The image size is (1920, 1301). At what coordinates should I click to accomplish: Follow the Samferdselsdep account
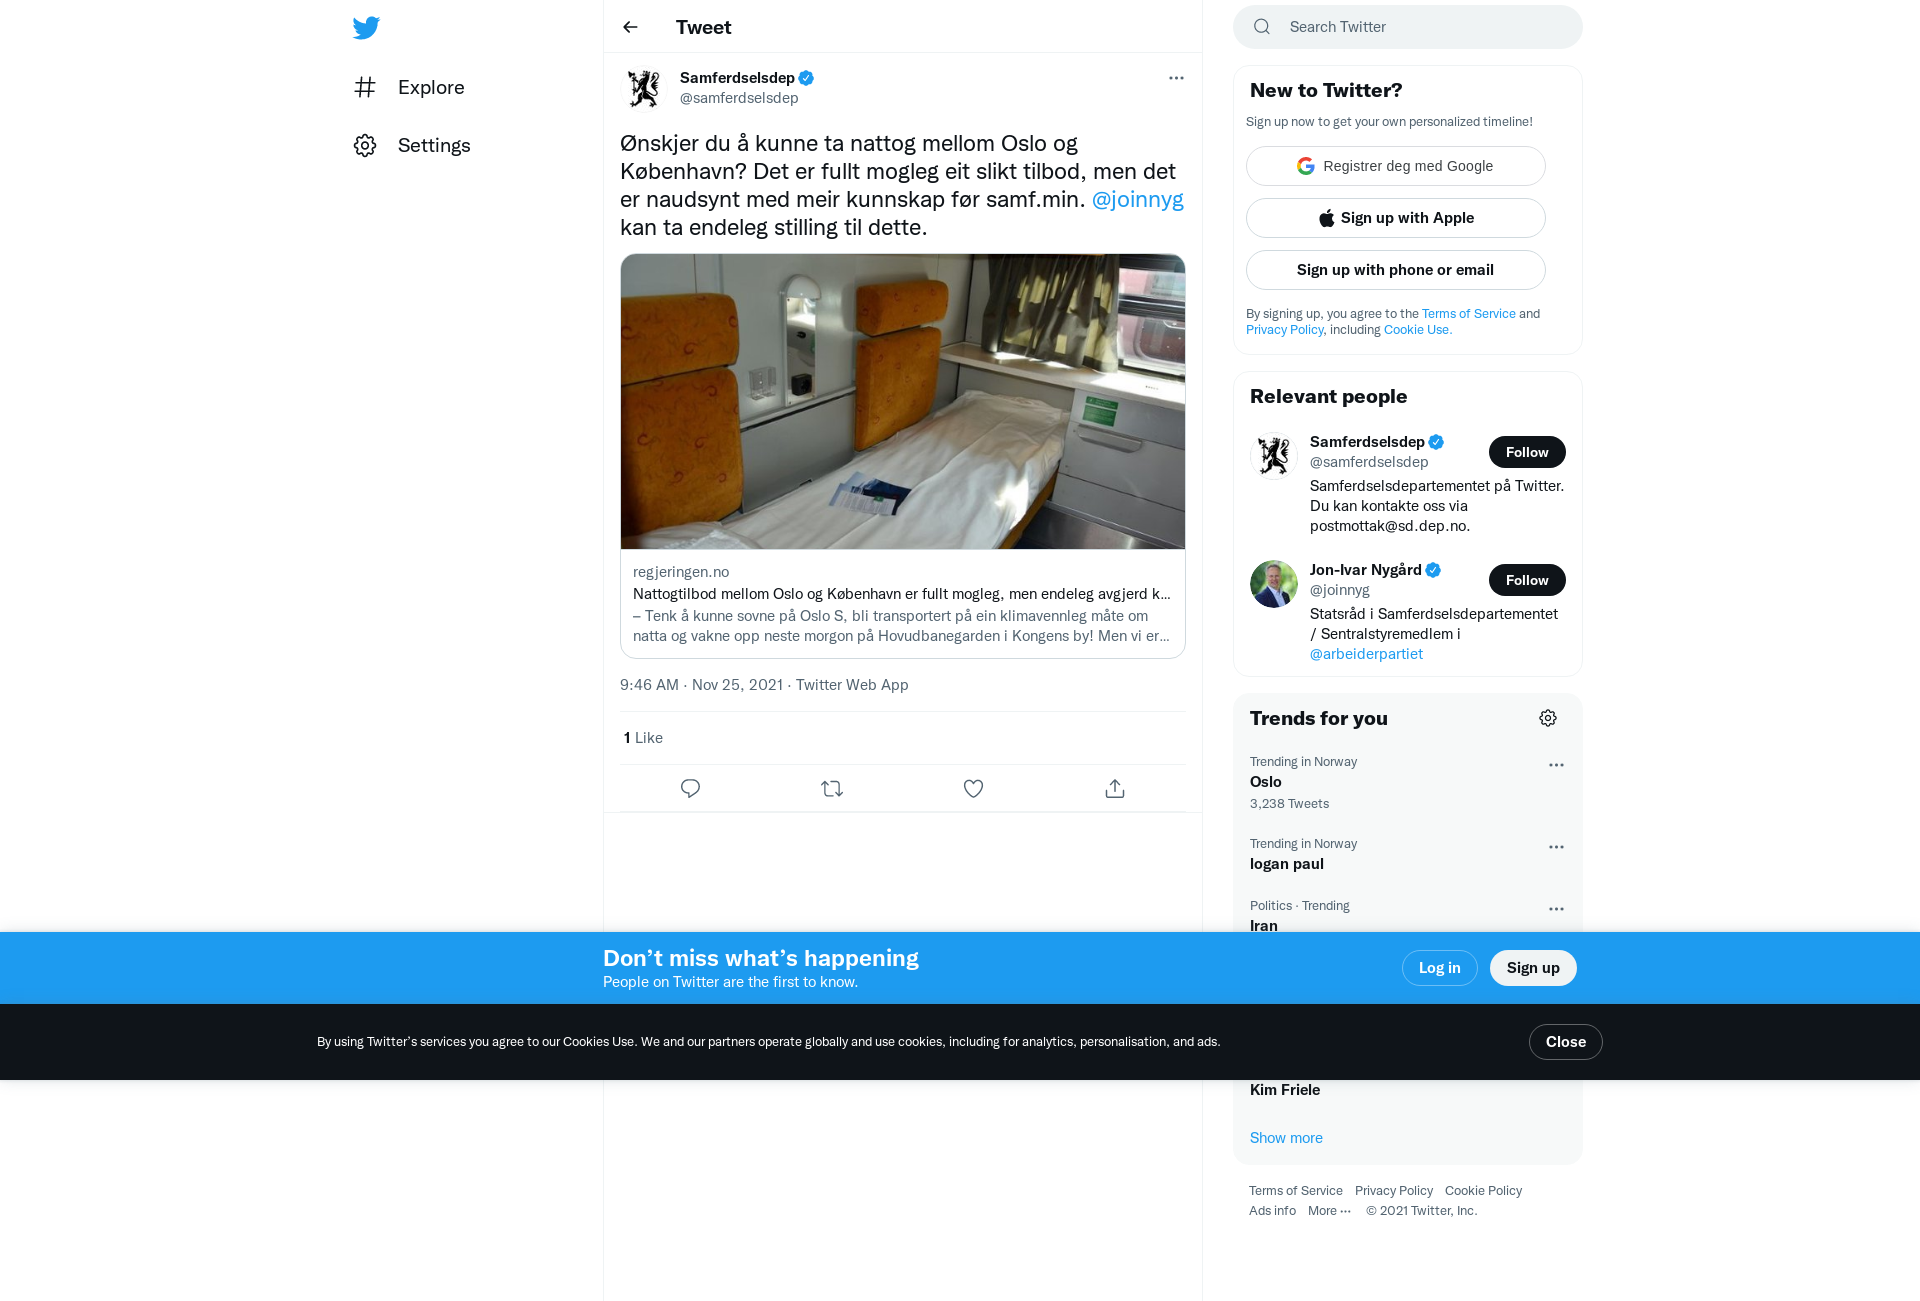[x=1527, y=452]
